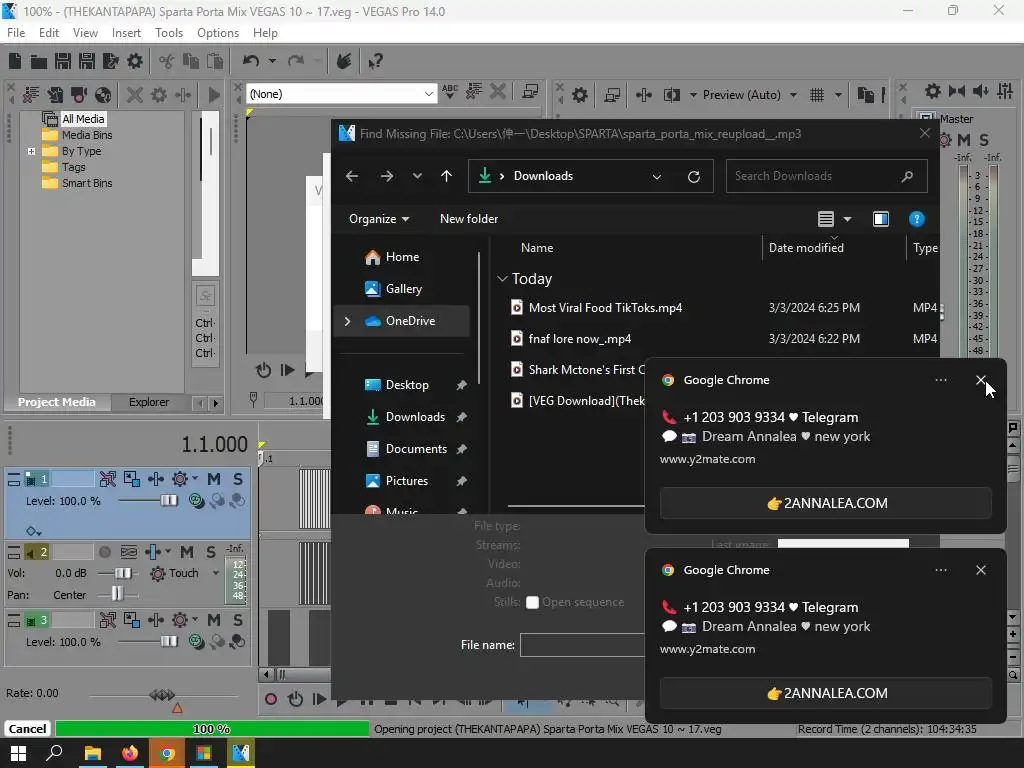The width and height of the screenshot is (1024, 768).
Task: Mute audio track 2
Action: tap(187, 552)
